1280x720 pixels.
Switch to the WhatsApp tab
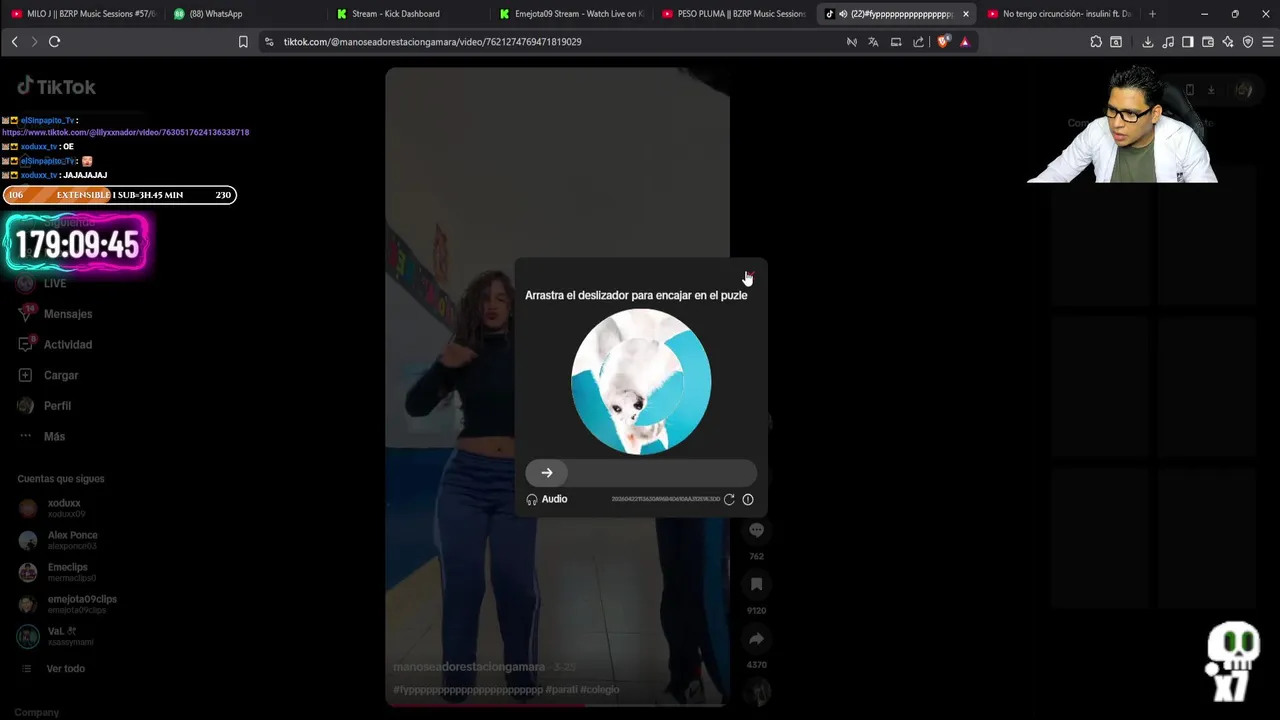click(x=246, y=14)
